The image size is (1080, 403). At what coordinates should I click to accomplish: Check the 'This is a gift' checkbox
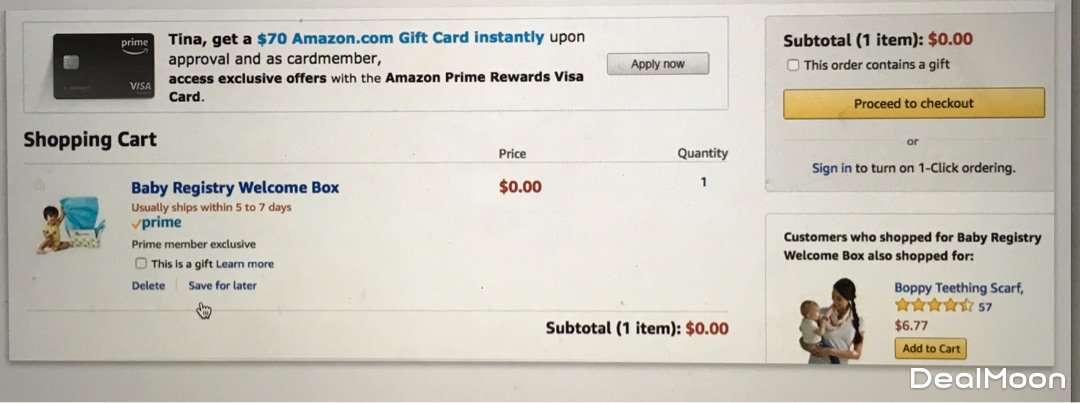coord(141,264)
